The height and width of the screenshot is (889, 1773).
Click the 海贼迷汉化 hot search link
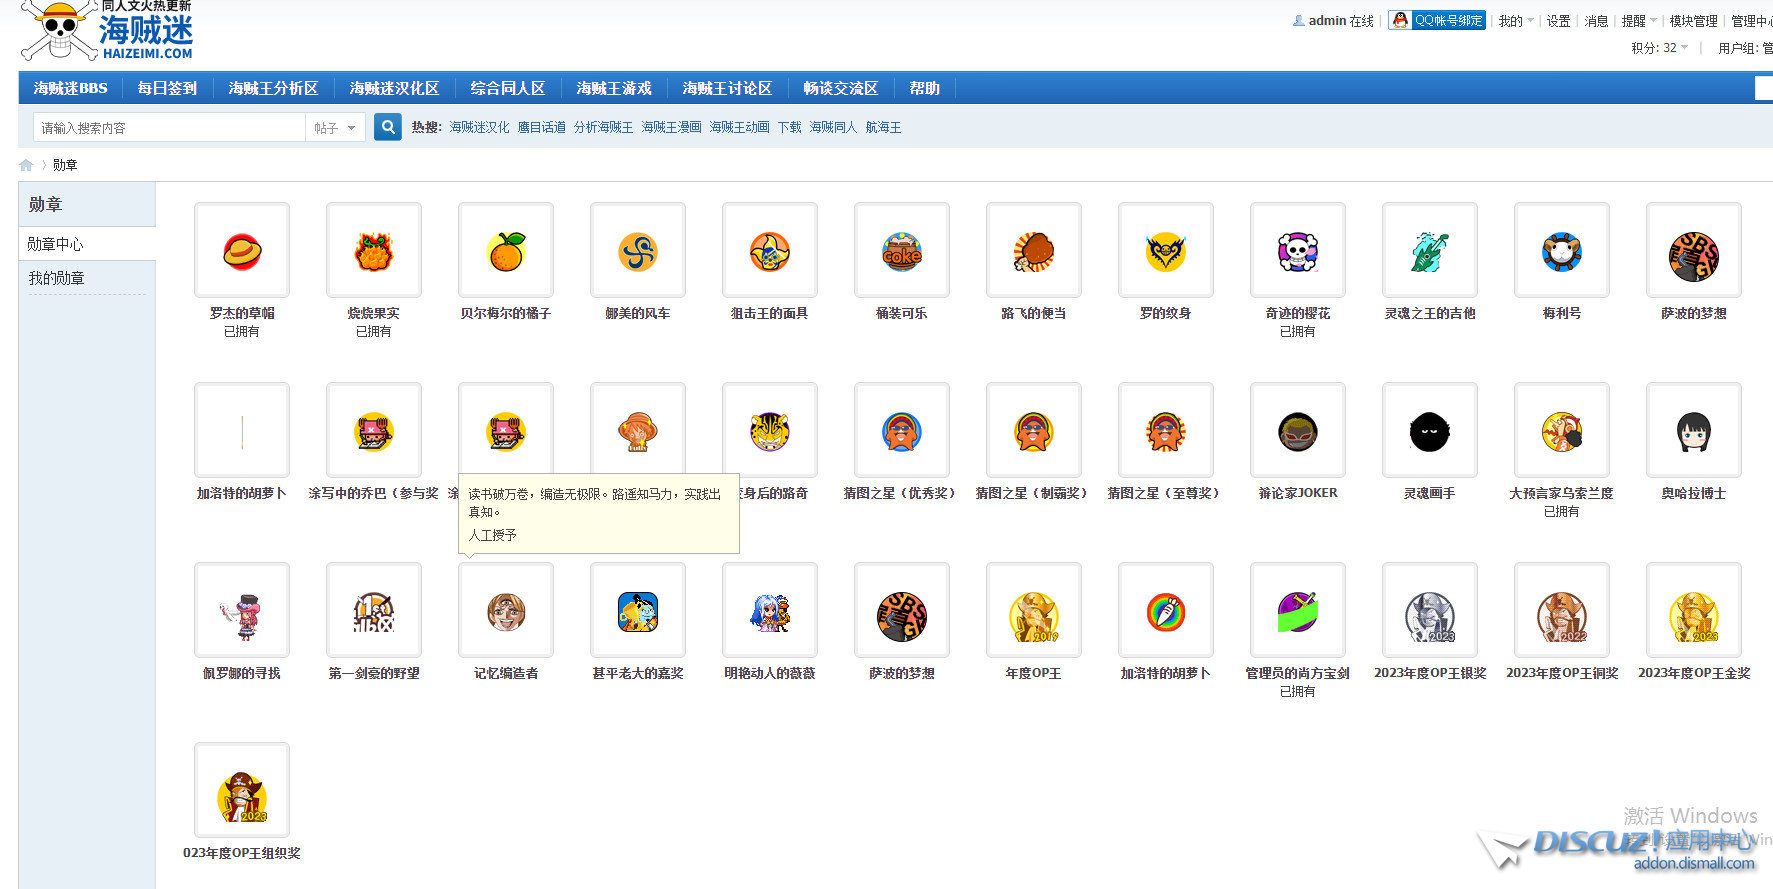pos(479,127)
